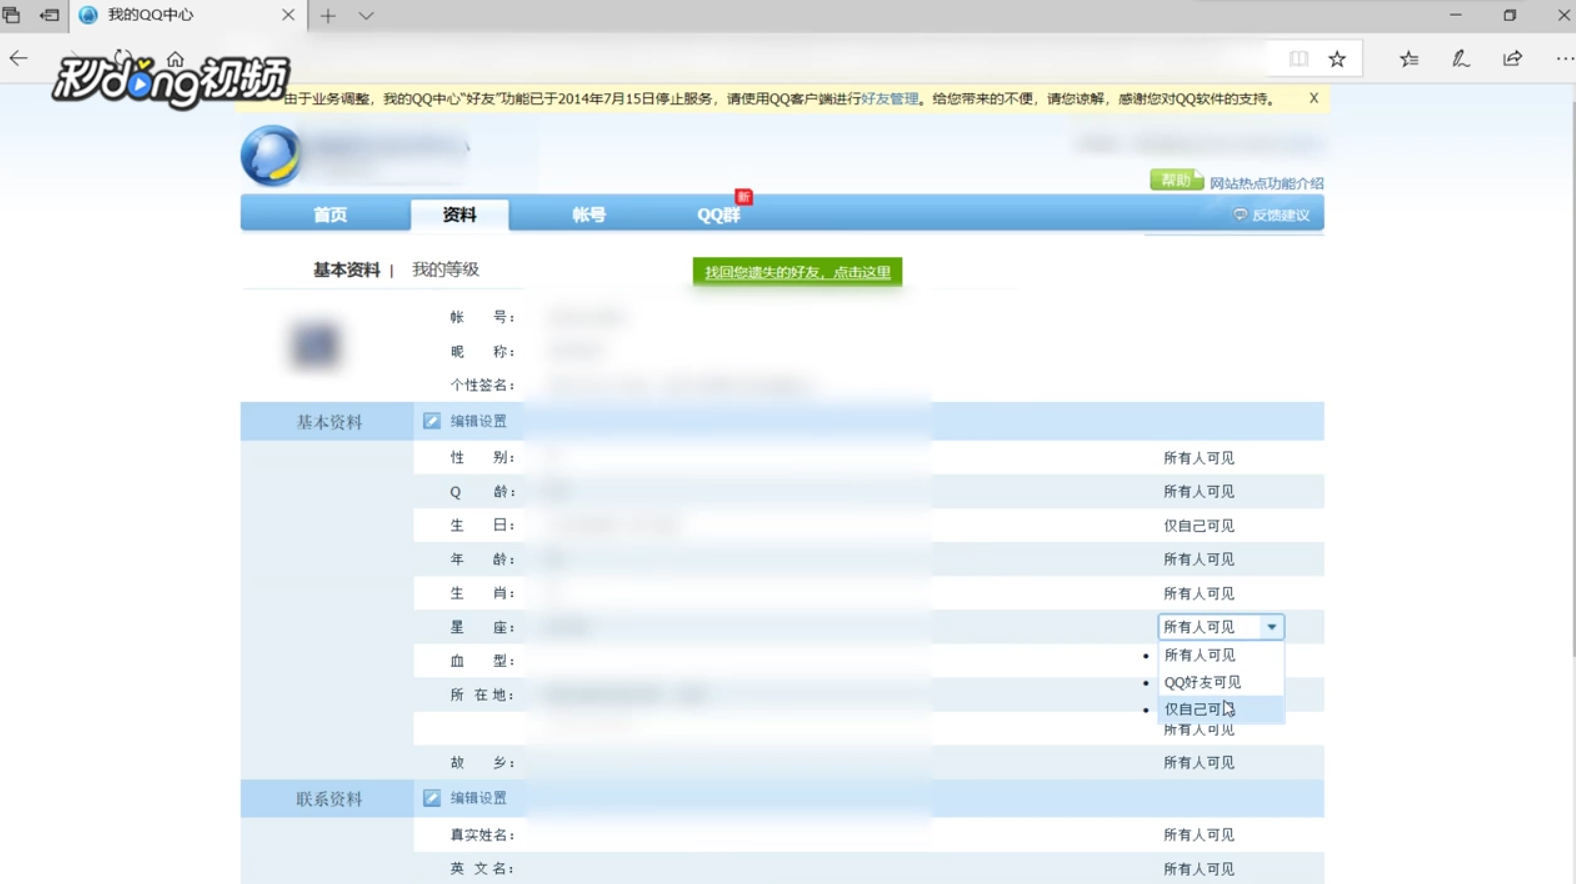Open the favorites hub icon
This screenshot has height=884, width=1576.
pos(1409,59)
